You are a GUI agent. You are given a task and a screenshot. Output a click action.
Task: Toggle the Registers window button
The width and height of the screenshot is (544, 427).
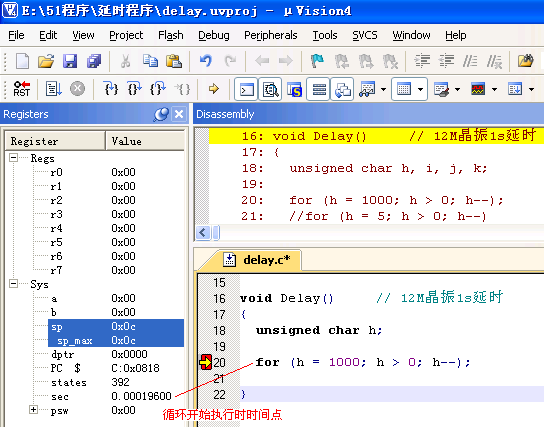(318, 89)
